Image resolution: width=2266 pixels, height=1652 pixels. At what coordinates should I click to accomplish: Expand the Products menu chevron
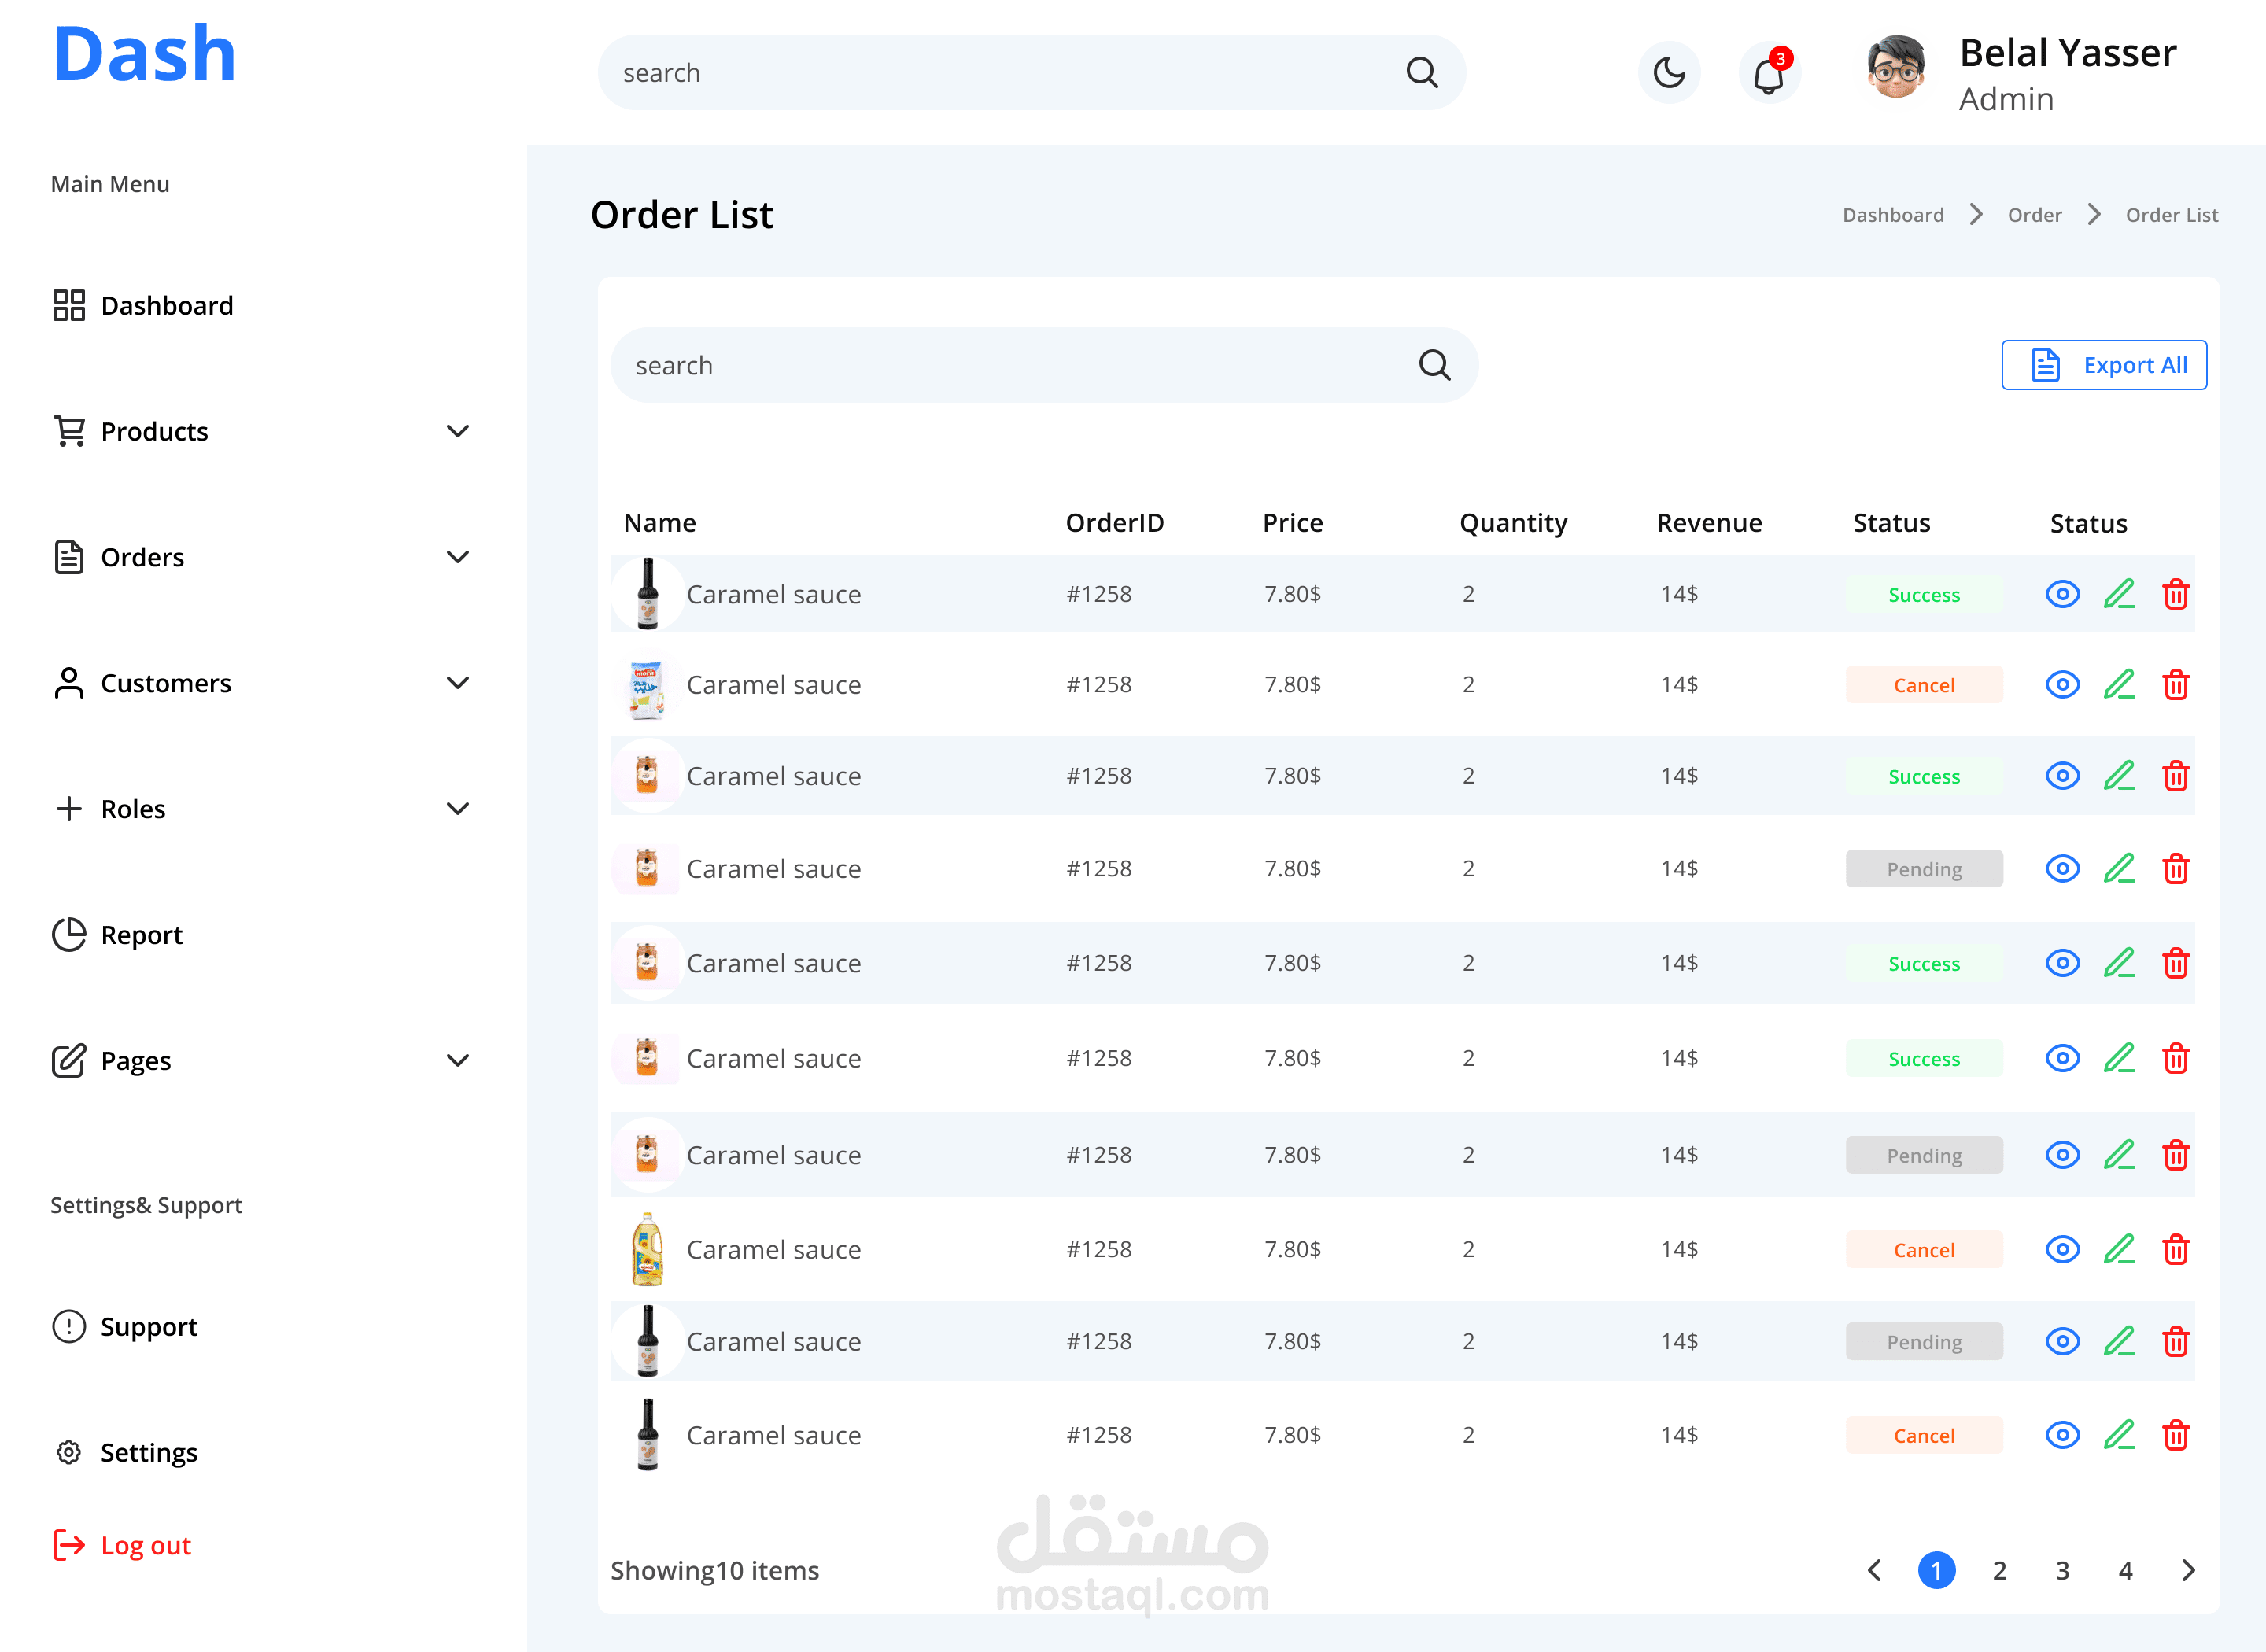point(458,432)
